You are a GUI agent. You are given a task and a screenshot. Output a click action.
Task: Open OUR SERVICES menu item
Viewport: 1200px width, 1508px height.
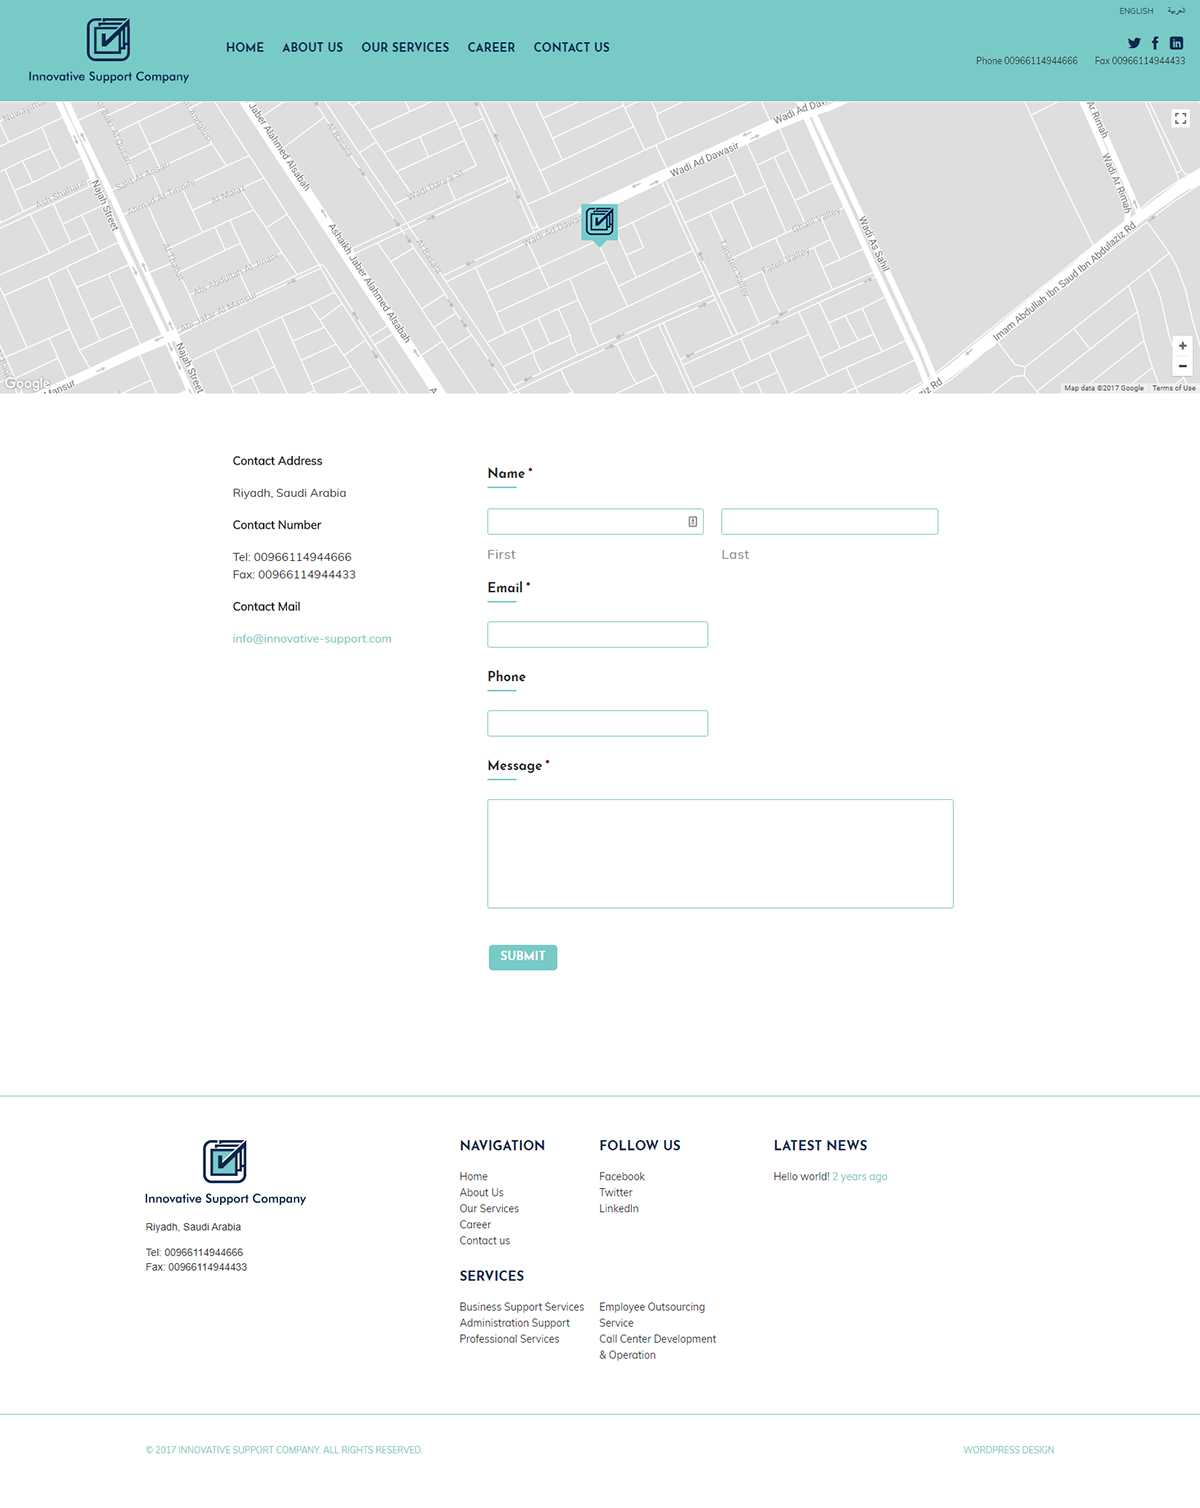[x=405, y=47]
